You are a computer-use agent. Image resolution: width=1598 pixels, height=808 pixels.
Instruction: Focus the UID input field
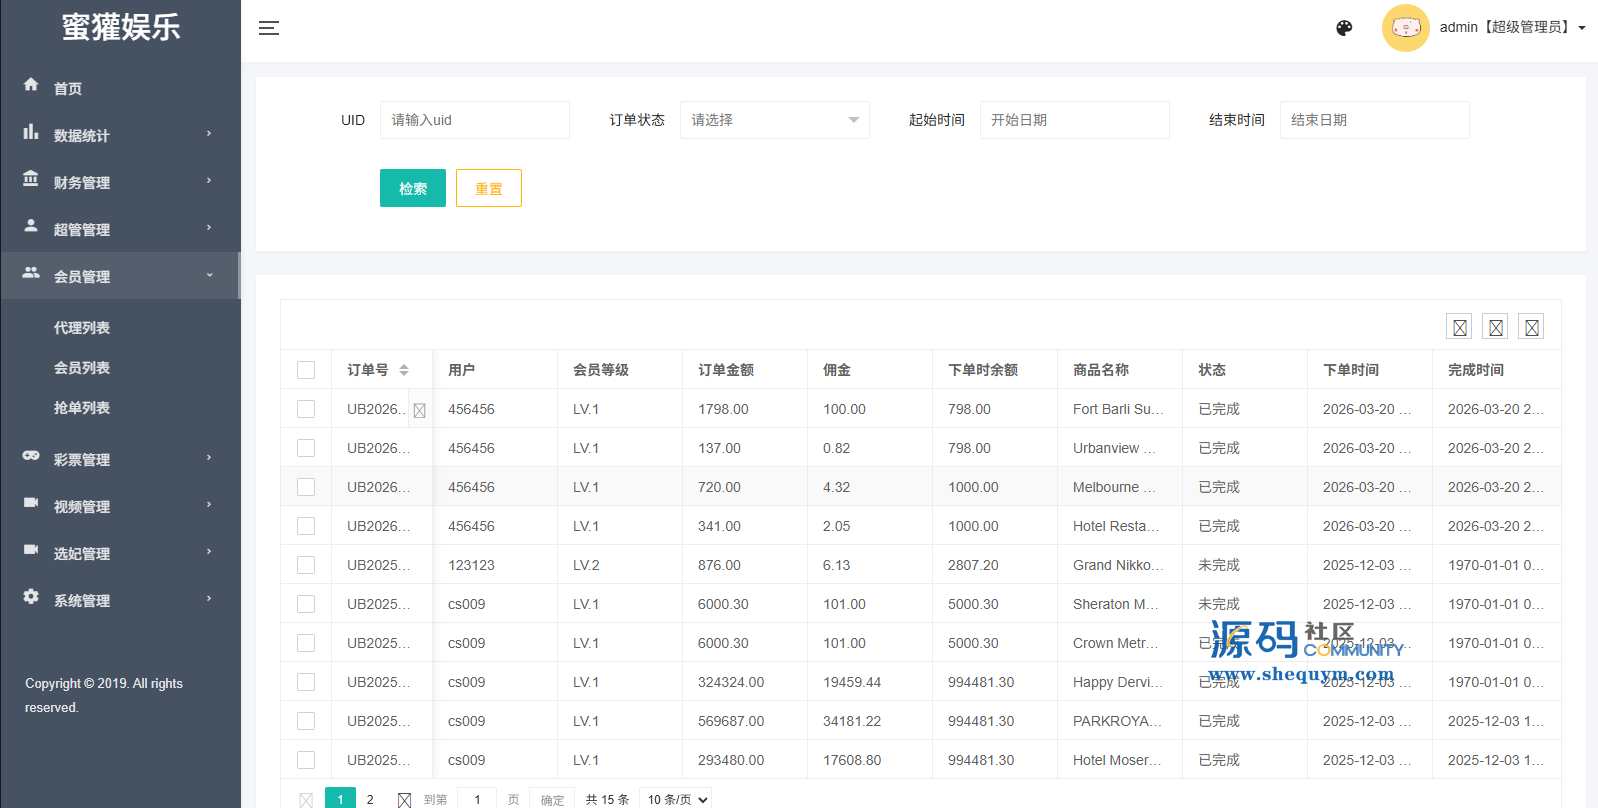coord(474,120)
